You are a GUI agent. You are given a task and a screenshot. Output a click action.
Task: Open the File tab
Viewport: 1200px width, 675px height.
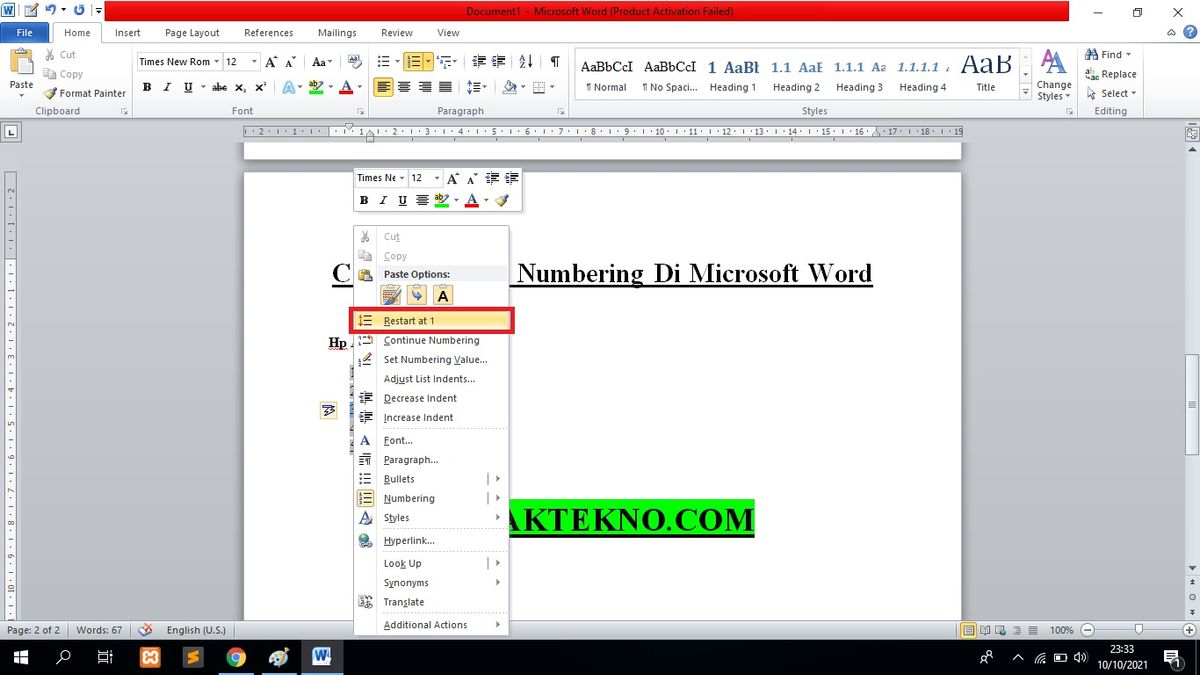click(24, 33)
